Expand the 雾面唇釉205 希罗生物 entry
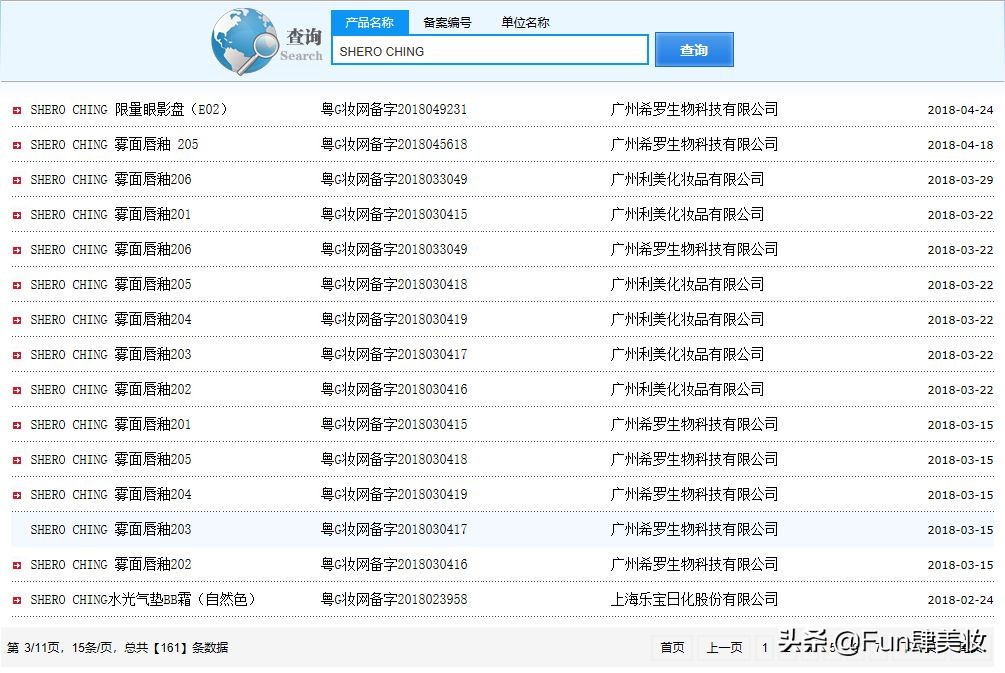This screenshot has width=1005, height=673. point(15,459)
